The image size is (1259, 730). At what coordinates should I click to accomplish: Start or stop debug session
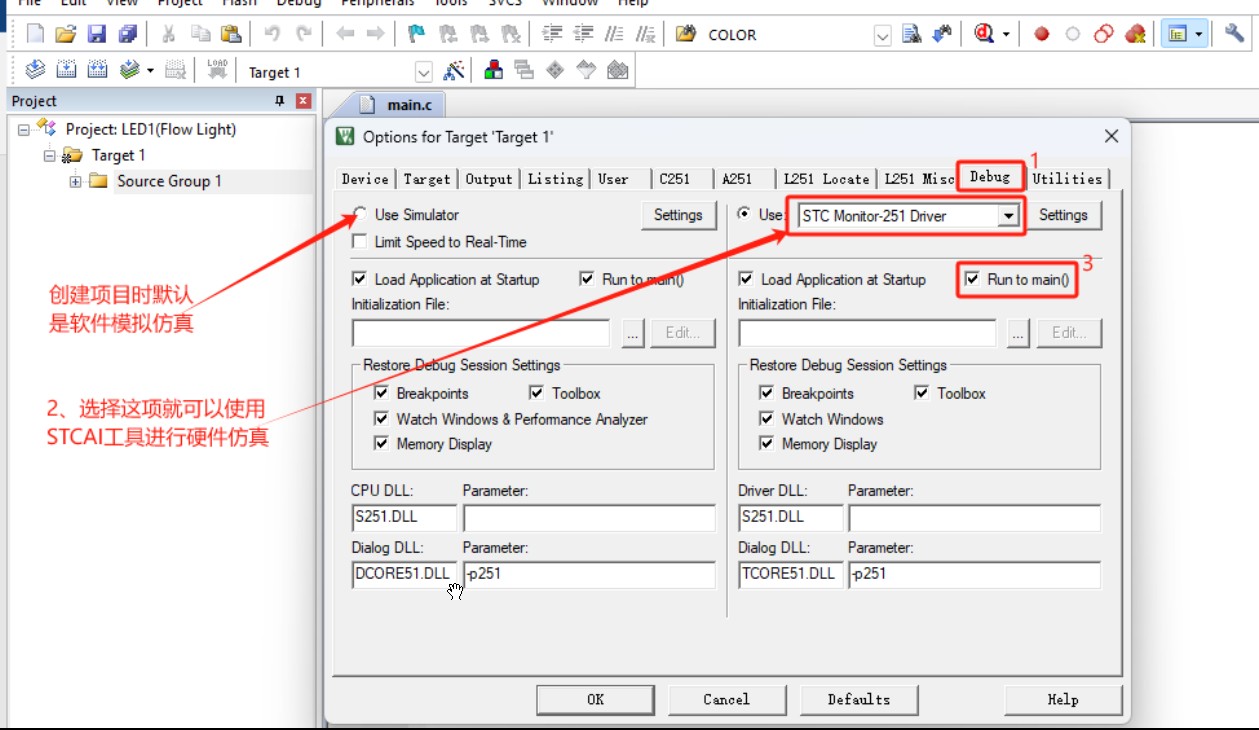[x=984, y=34]
